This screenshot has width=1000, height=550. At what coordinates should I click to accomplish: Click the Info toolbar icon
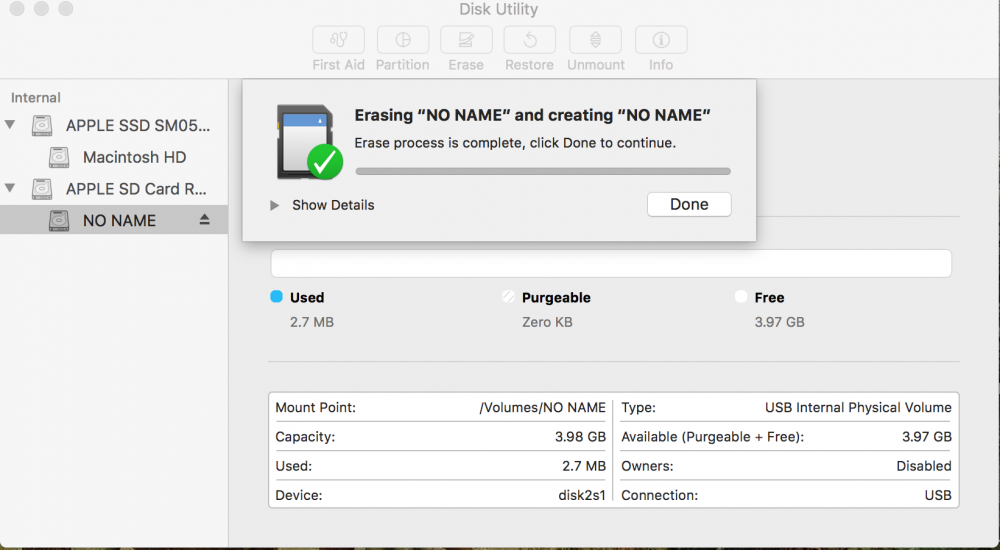(x=661, y=40)
